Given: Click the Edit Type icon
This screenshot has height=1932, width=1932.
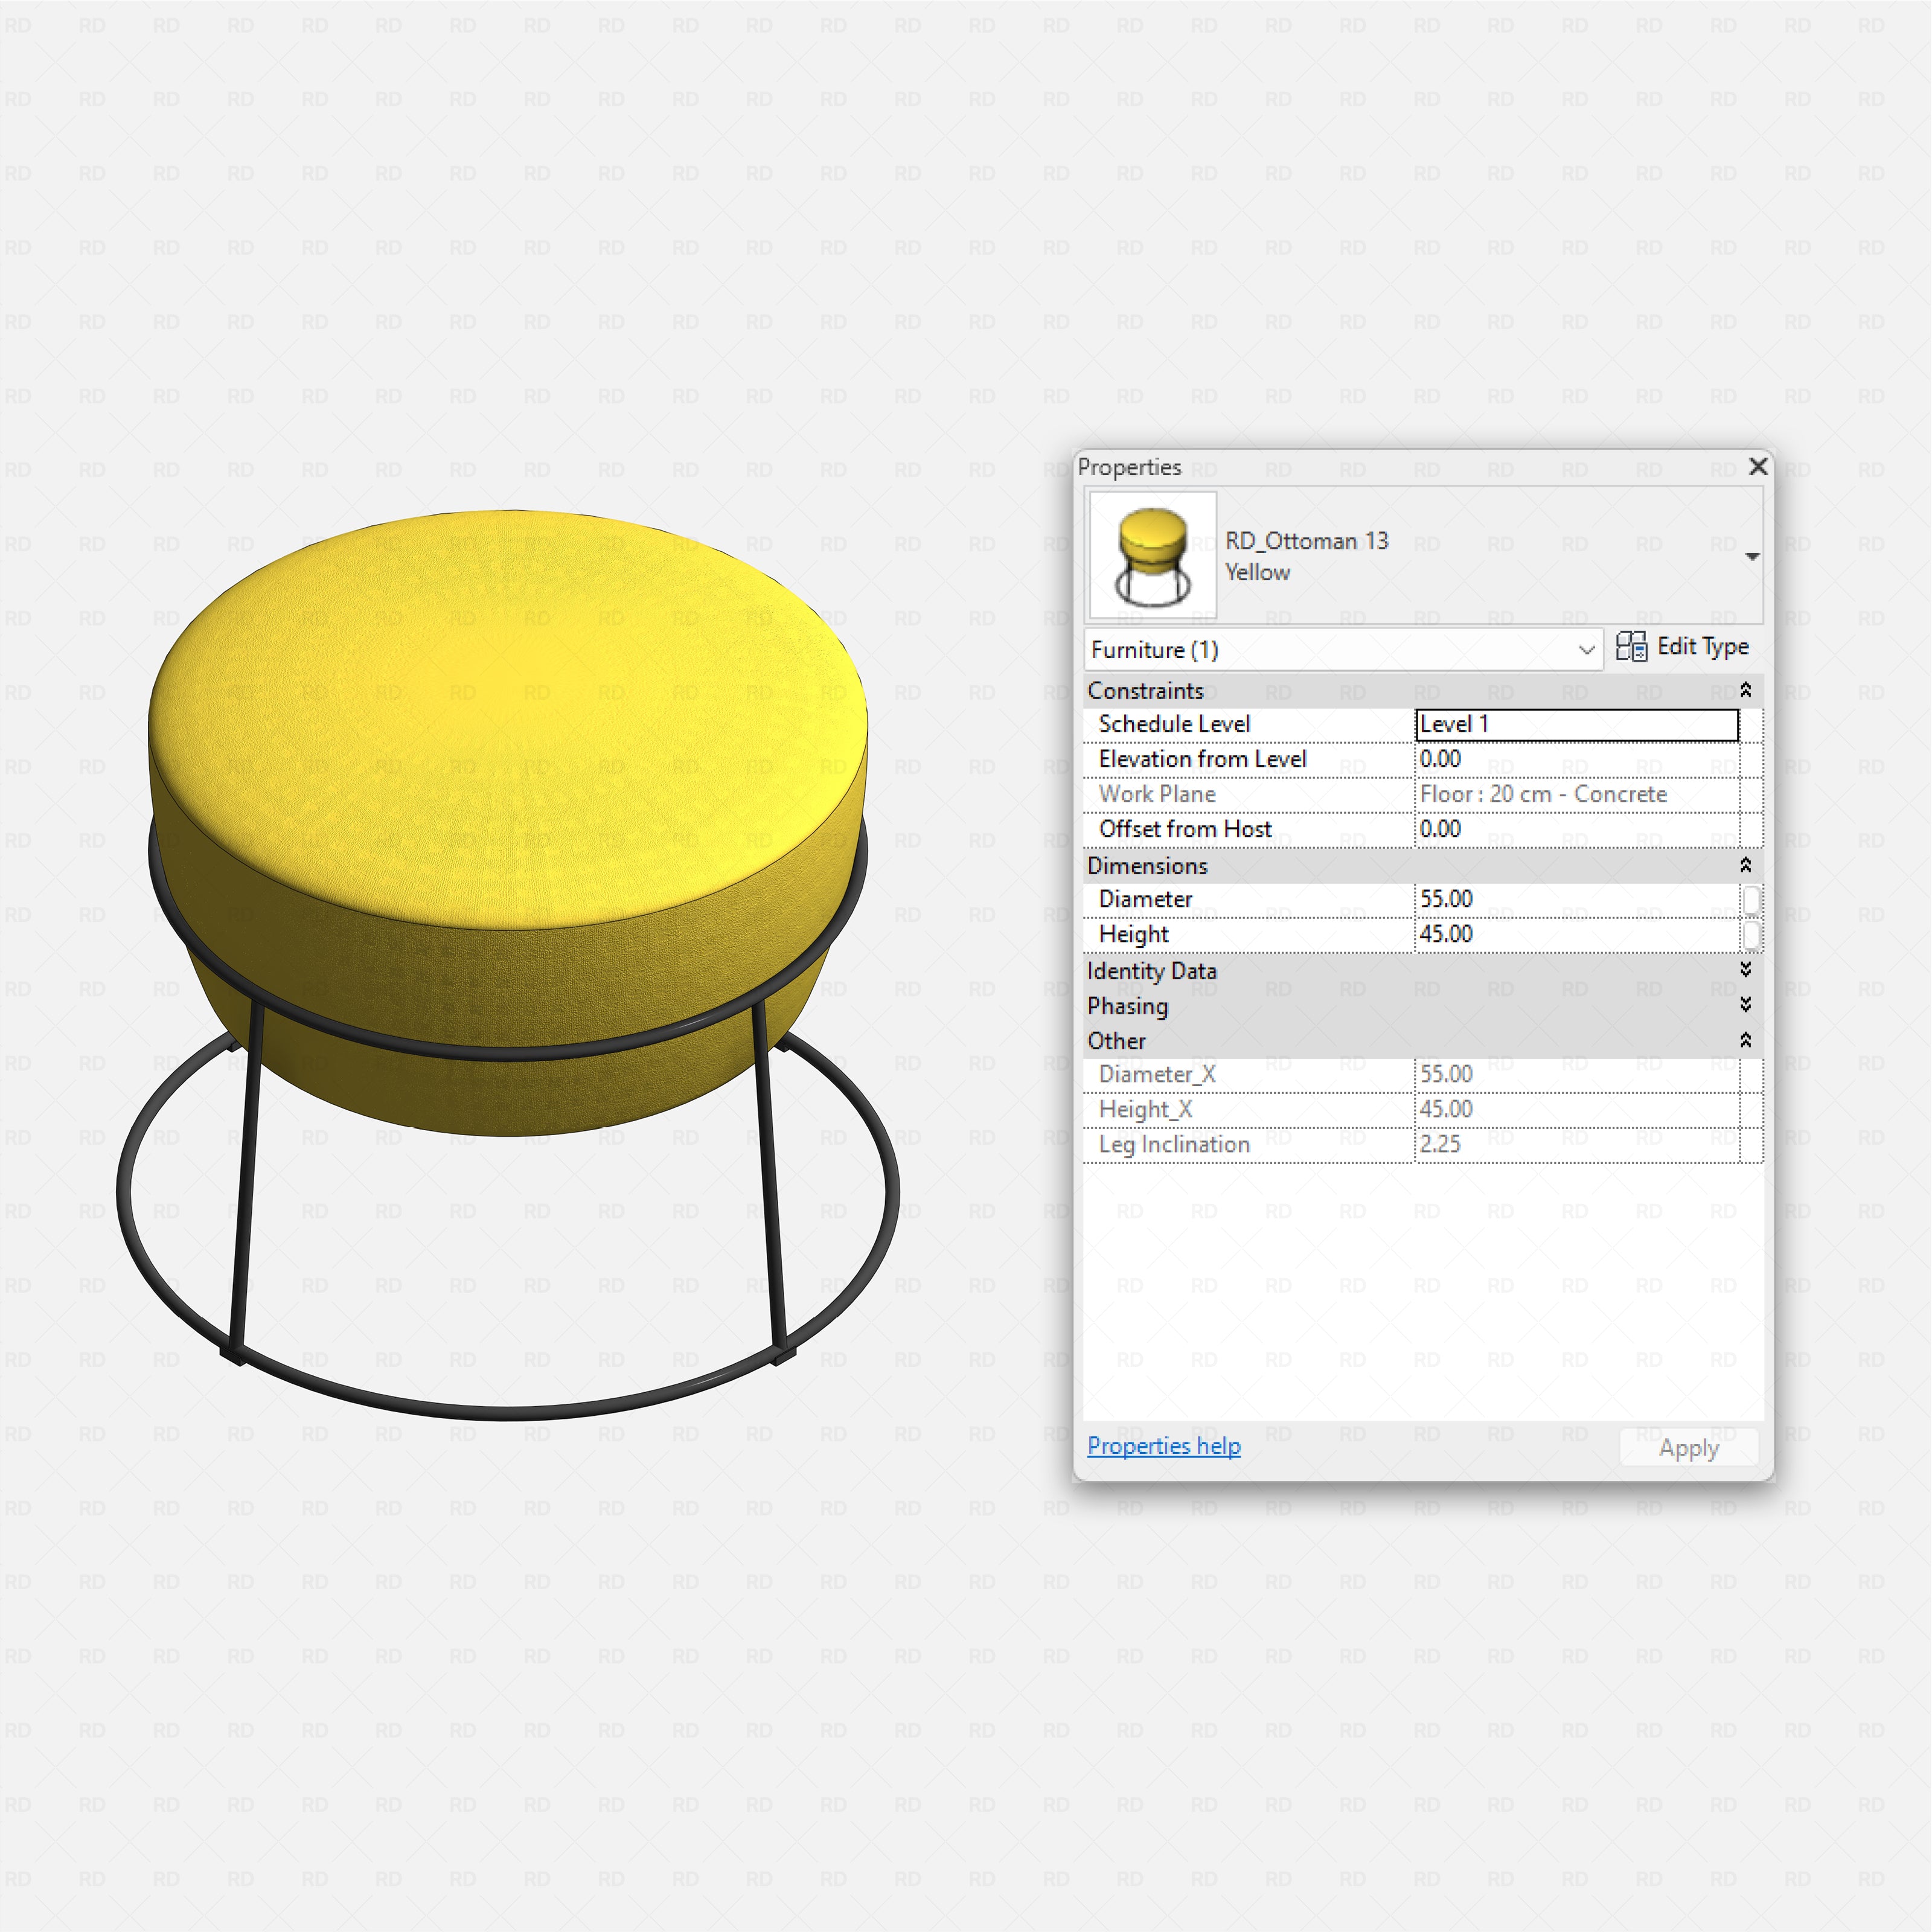Looking at the screenshot, I should point(1632,648).
